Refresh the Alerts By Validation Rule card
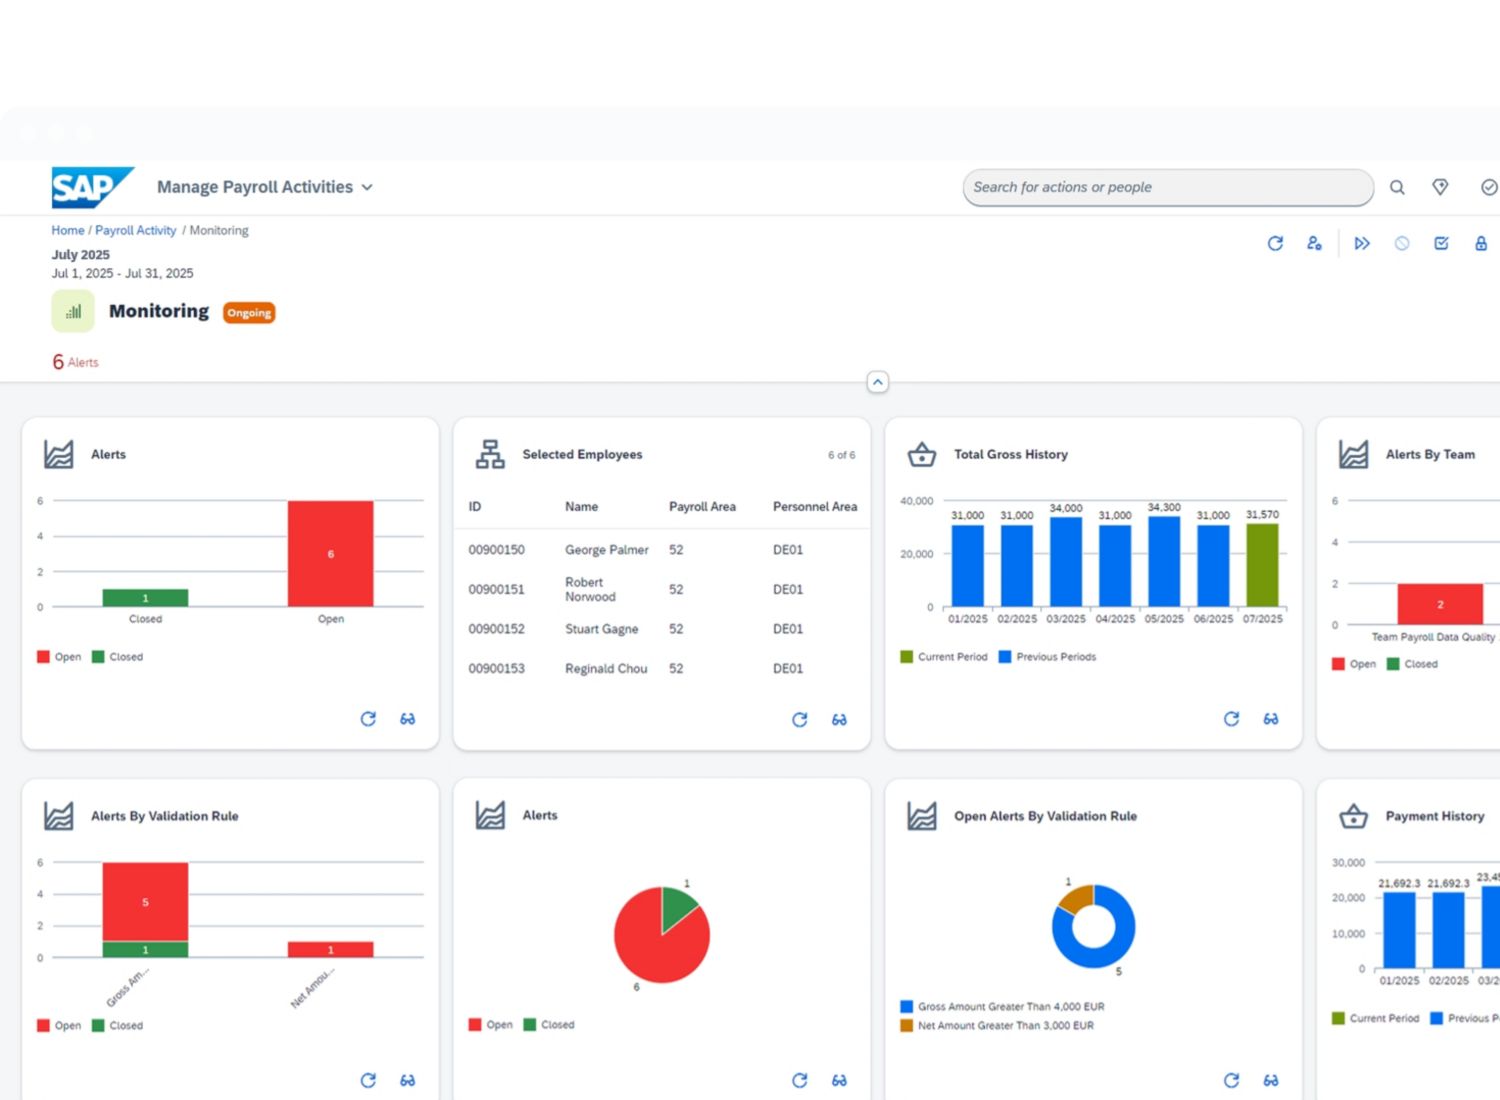Viewport: 1500px width, 1100px height. pos(368,1080)
